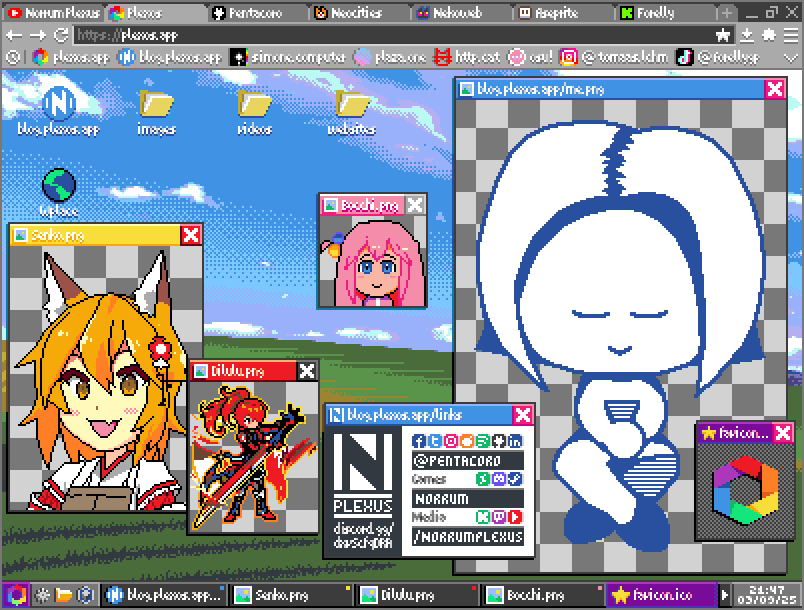Go back with the browser back arrow

click(x=13, y=35)
